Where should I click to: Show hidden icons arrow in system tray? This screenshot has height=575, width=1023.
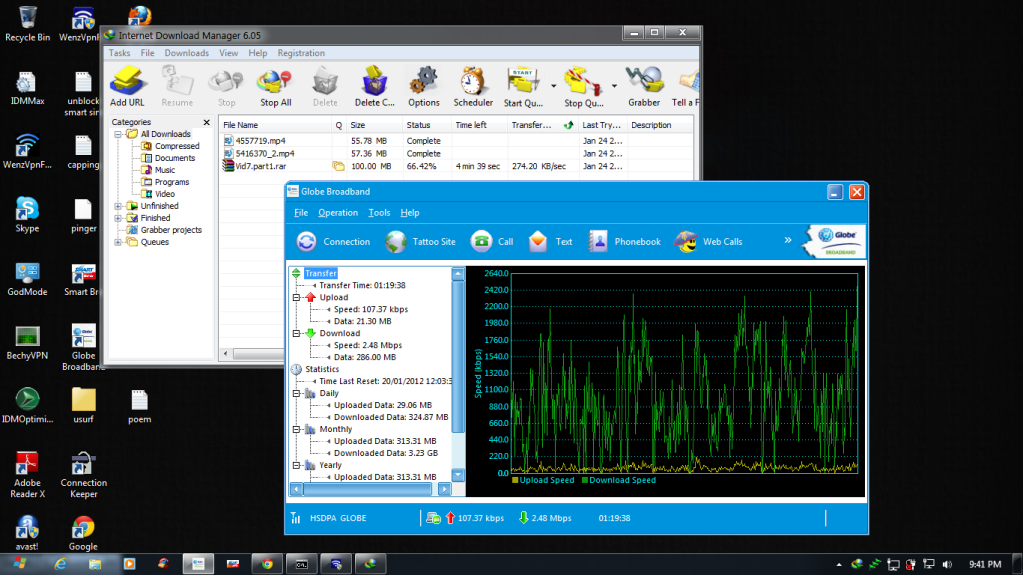pyautogui.click(x=839, y=565)
